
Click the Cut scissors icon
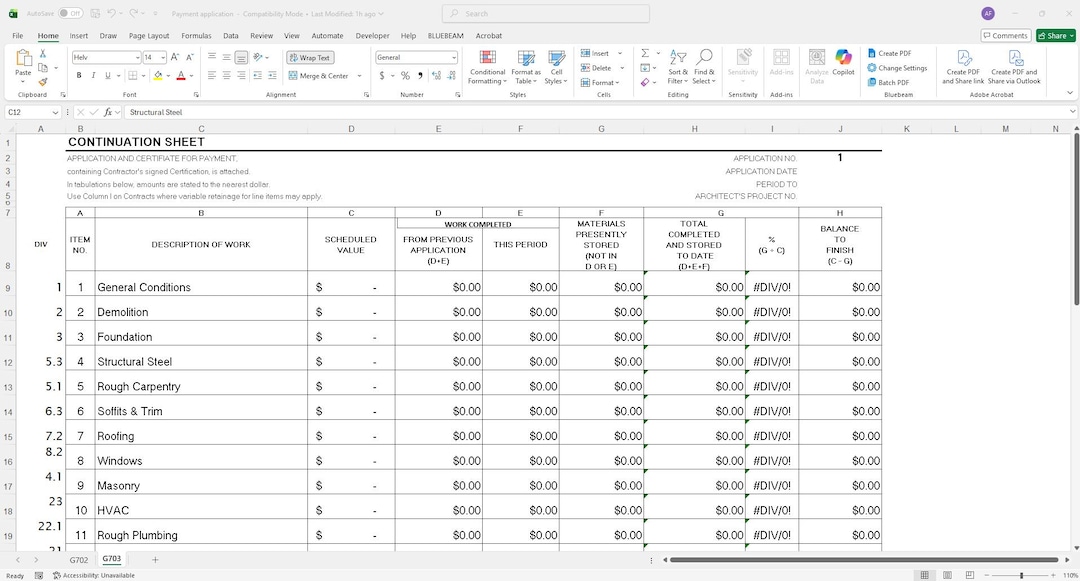point(43,53)
